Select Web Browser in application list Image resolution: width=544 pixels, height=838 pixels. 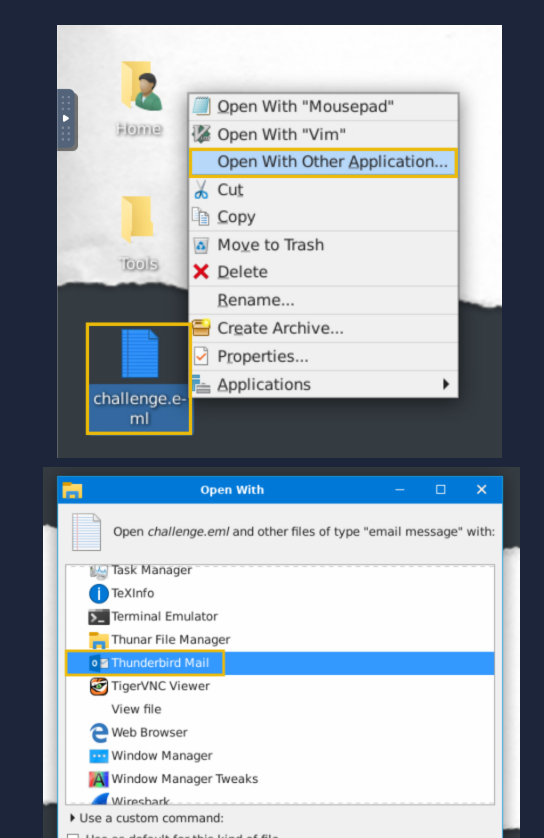pyautogui.click(x=280, y=733)
